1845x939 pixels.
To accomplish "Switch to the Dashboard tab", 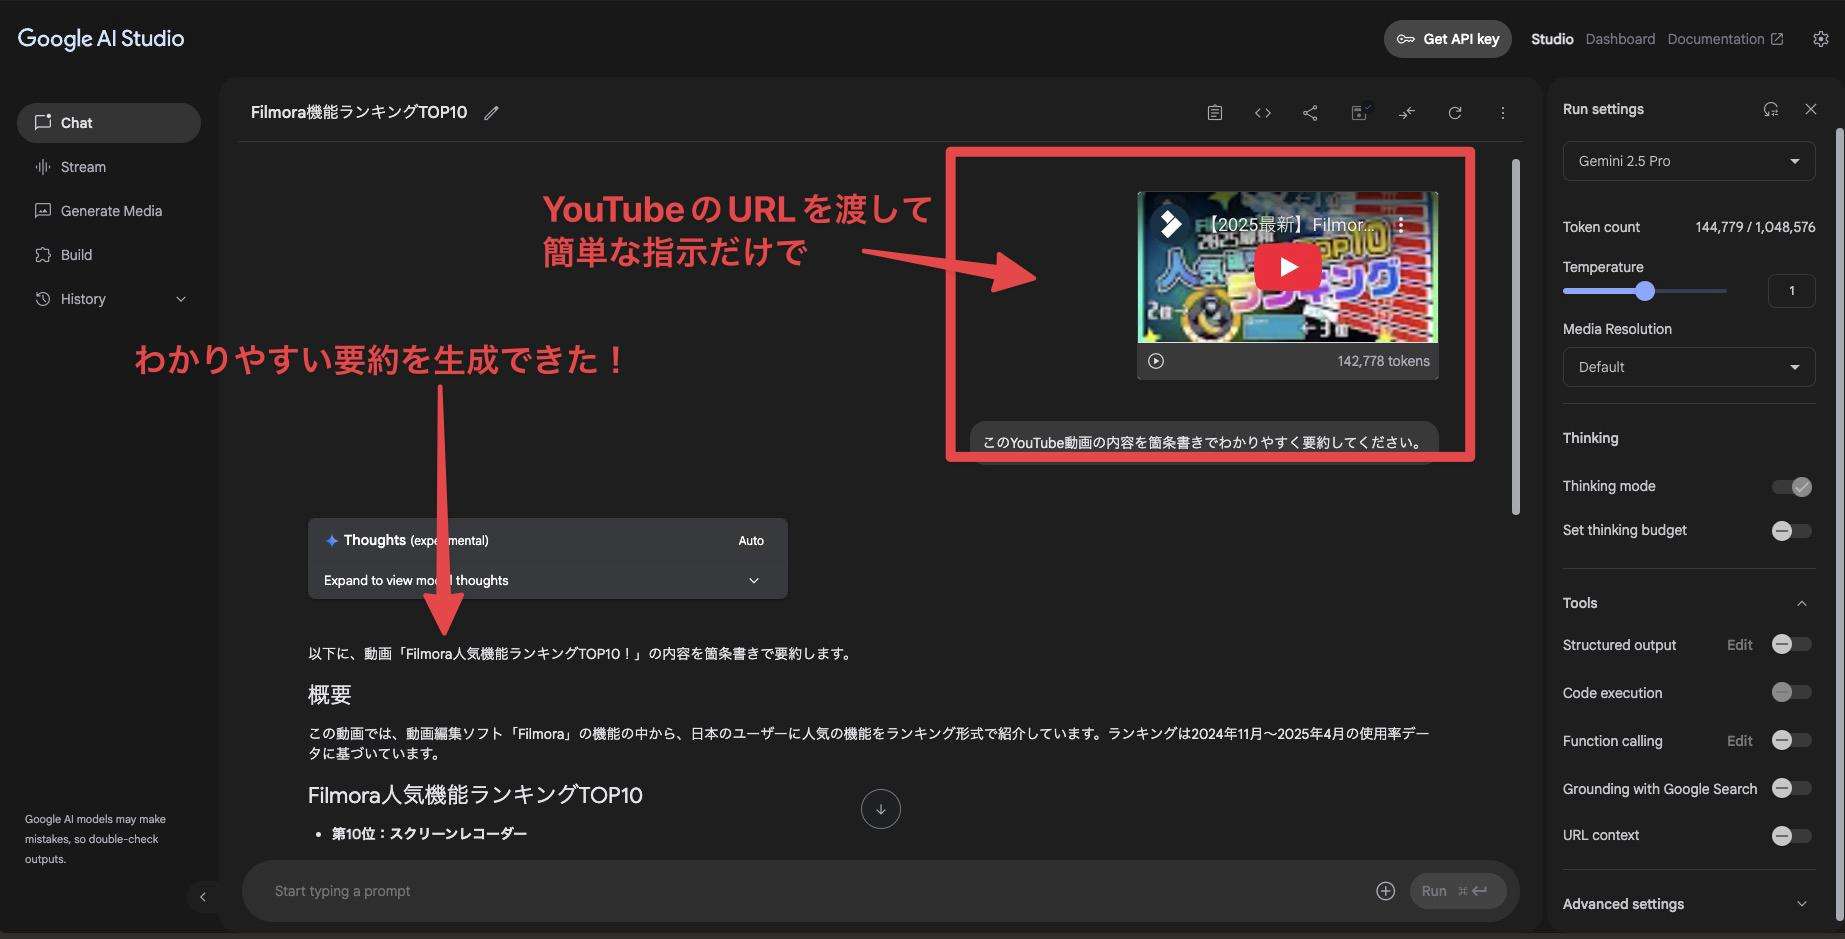I will [1620, 39].
